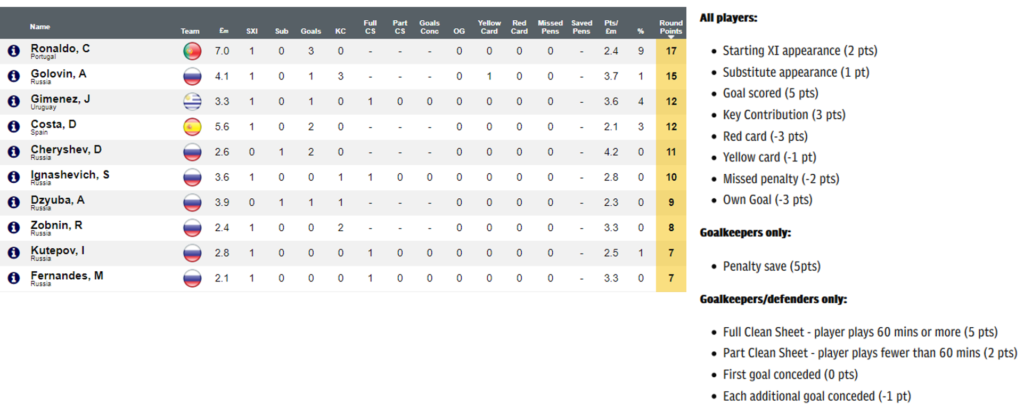Image resolution: width=1024 pixels, height=413 pixels.
Task: Toggle the sort arrow under Round Points
Action: pos(671,36)
